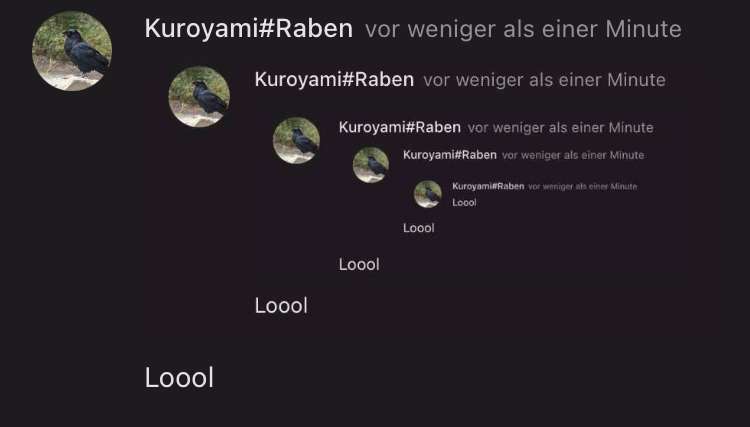Click the second-level nested raven avatar
The height and width of the screenshot is (427, 750).
pos(199,97)
